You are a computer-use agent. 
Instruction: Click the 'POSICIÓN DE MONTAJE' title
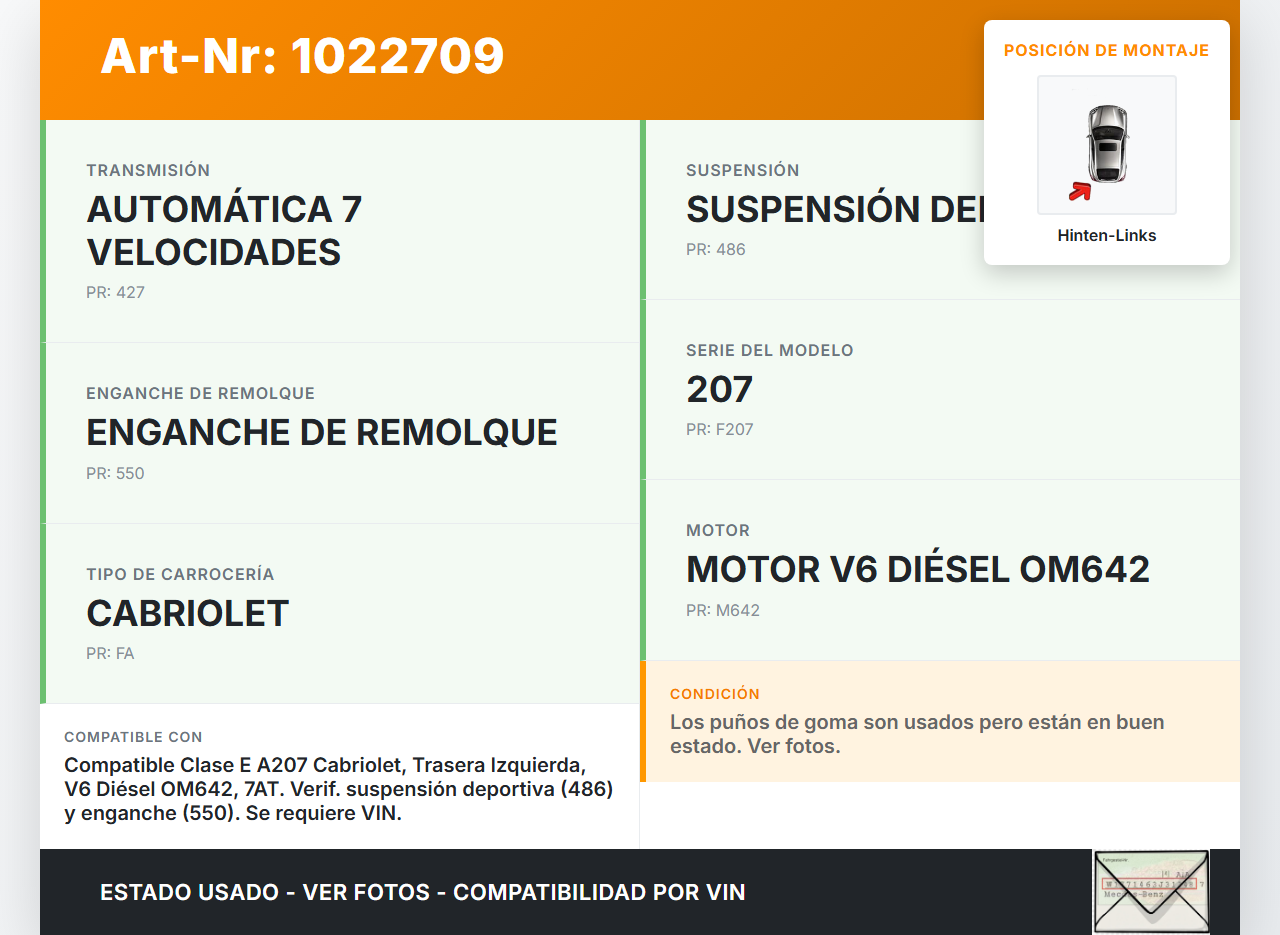click(1107, 50)
